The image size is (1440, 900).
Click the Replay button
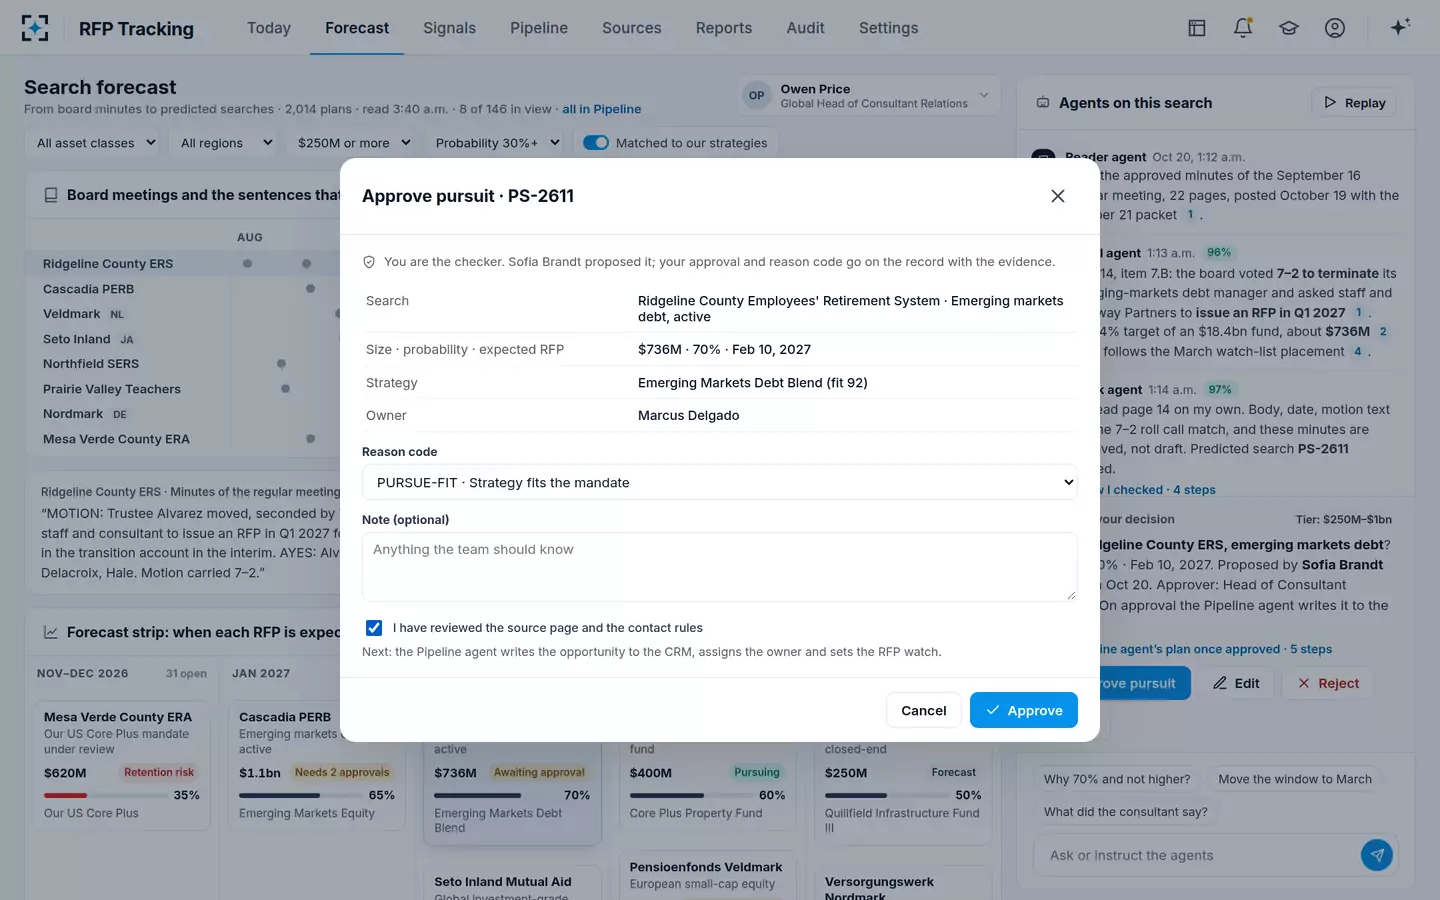(1354, 103)
